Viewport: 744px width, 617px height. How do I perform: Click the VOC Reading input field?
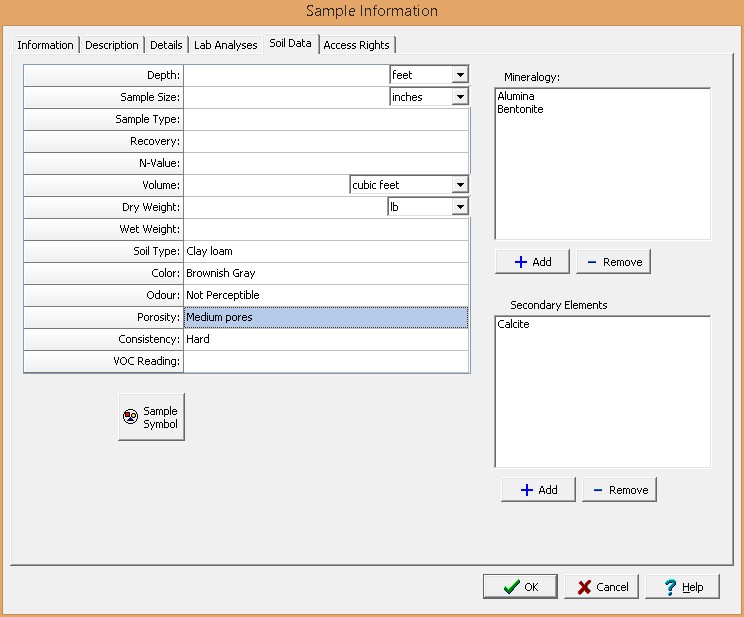[325, 361]
